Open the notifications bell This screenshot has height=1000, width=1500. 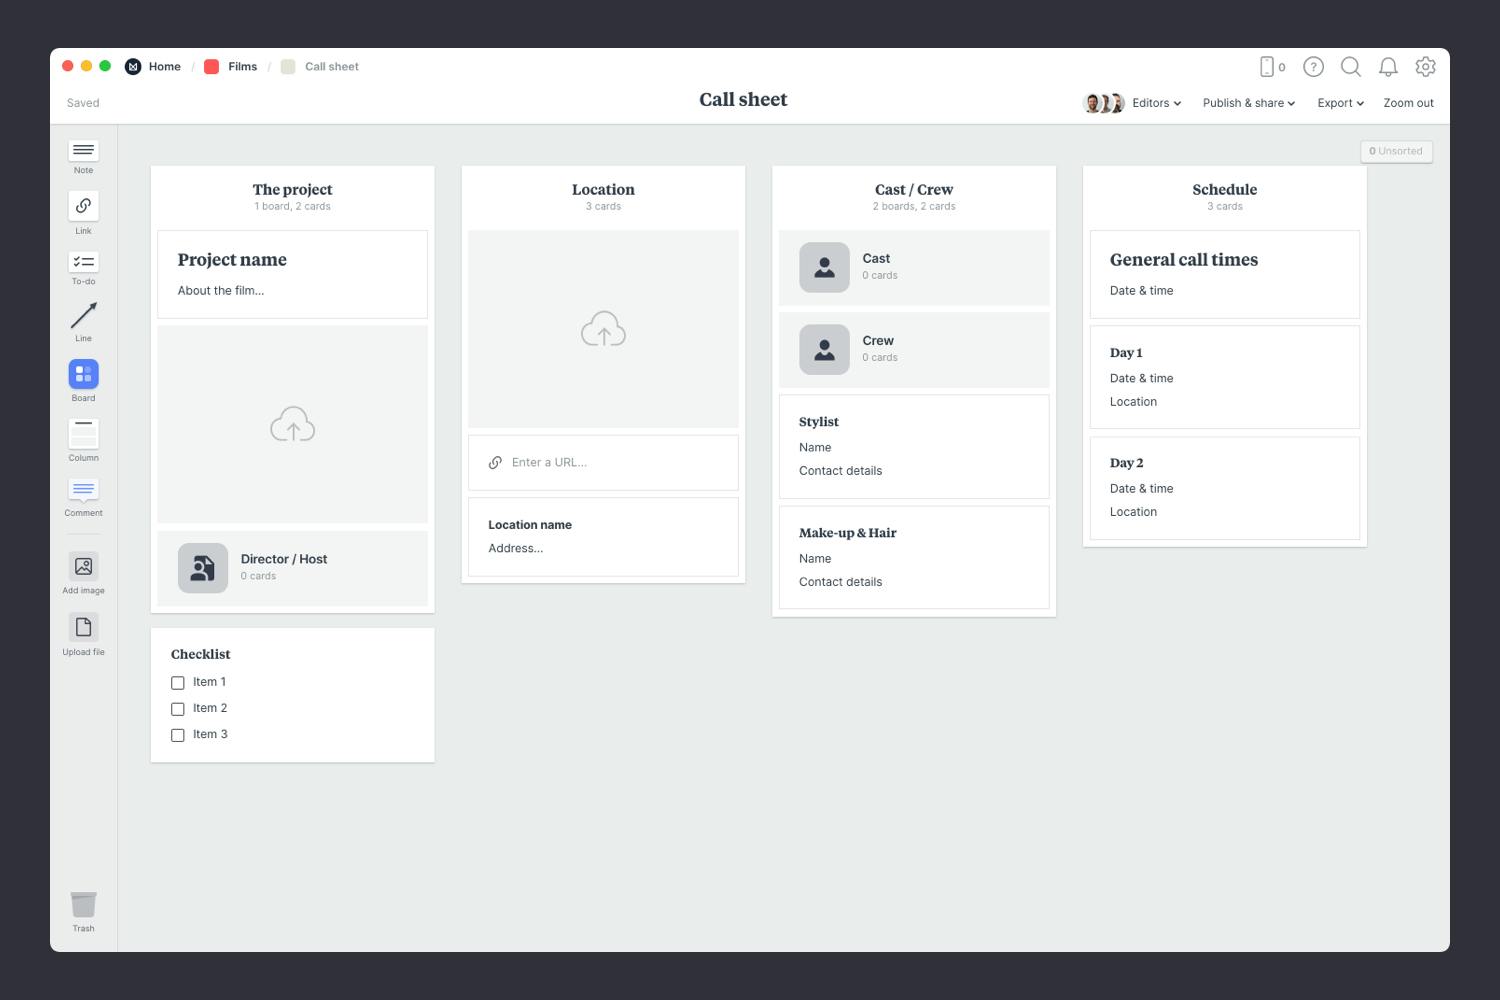tap(1388, 67)
